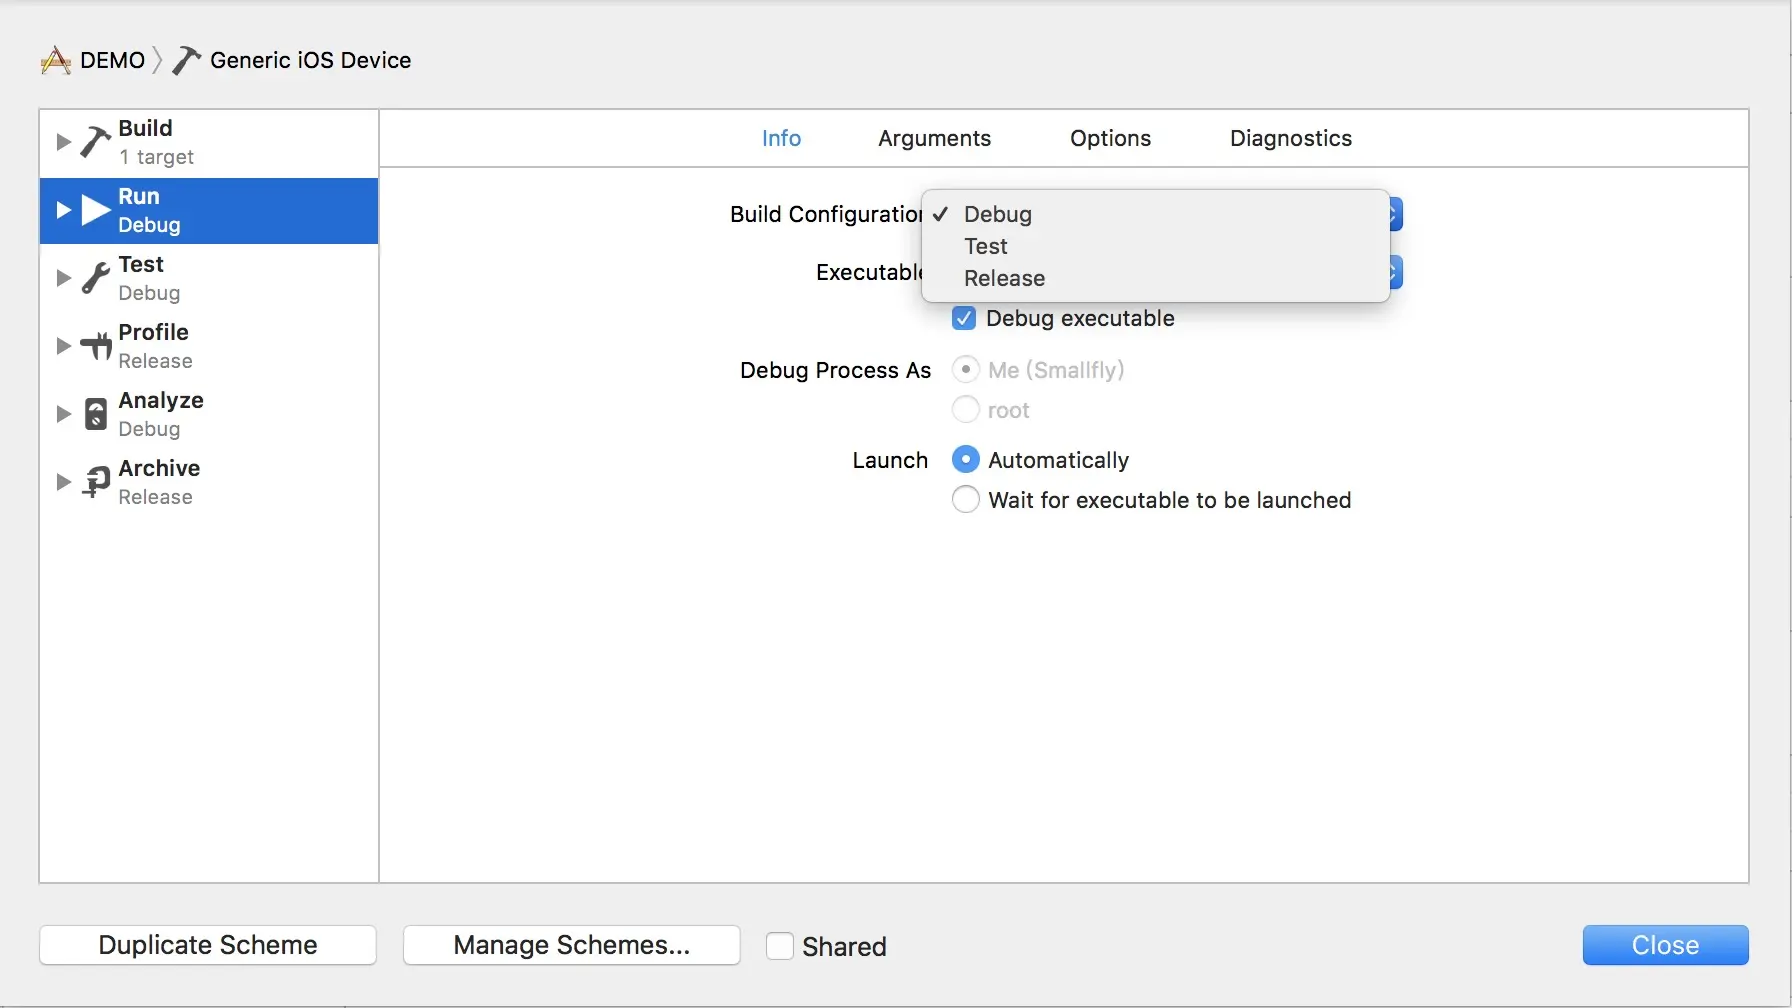Screen dimensions: 1792x1008
Task: Select the Profile instrument icon
Action: 96,346
